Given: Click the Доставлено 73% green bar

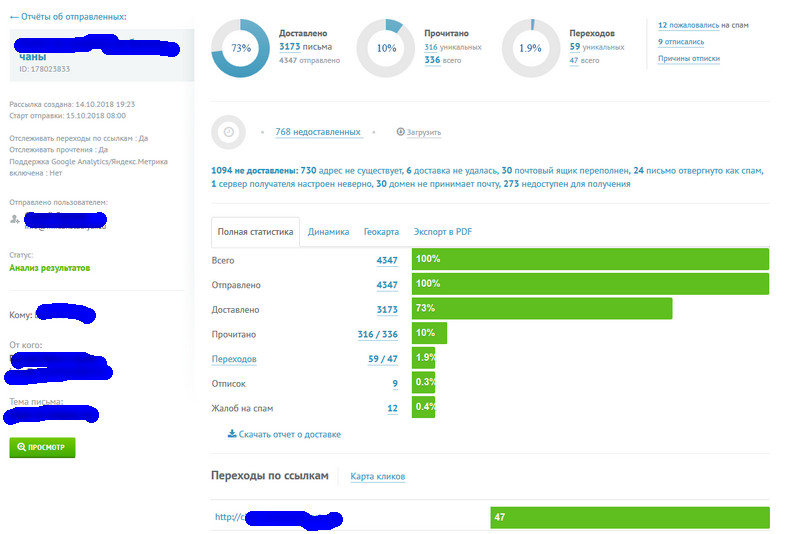Looking at the screenshot, I should 541,308.
